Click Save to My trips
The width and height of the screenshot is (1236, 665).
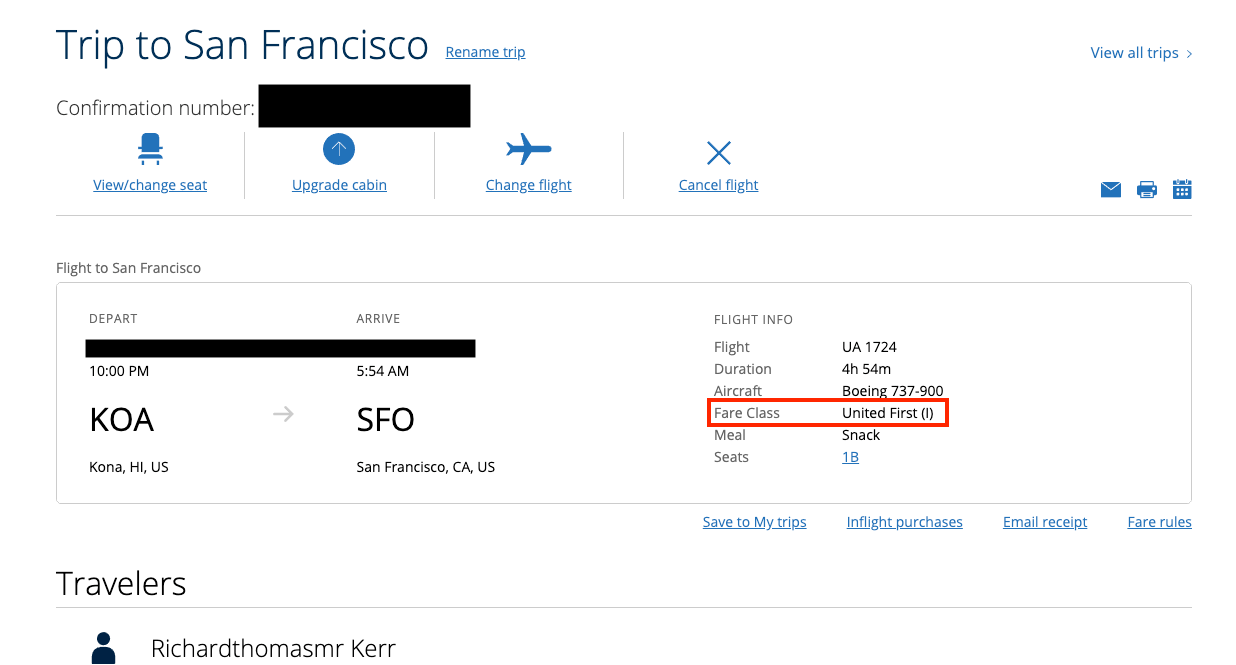pyautogui.click(x=754, y=522)
